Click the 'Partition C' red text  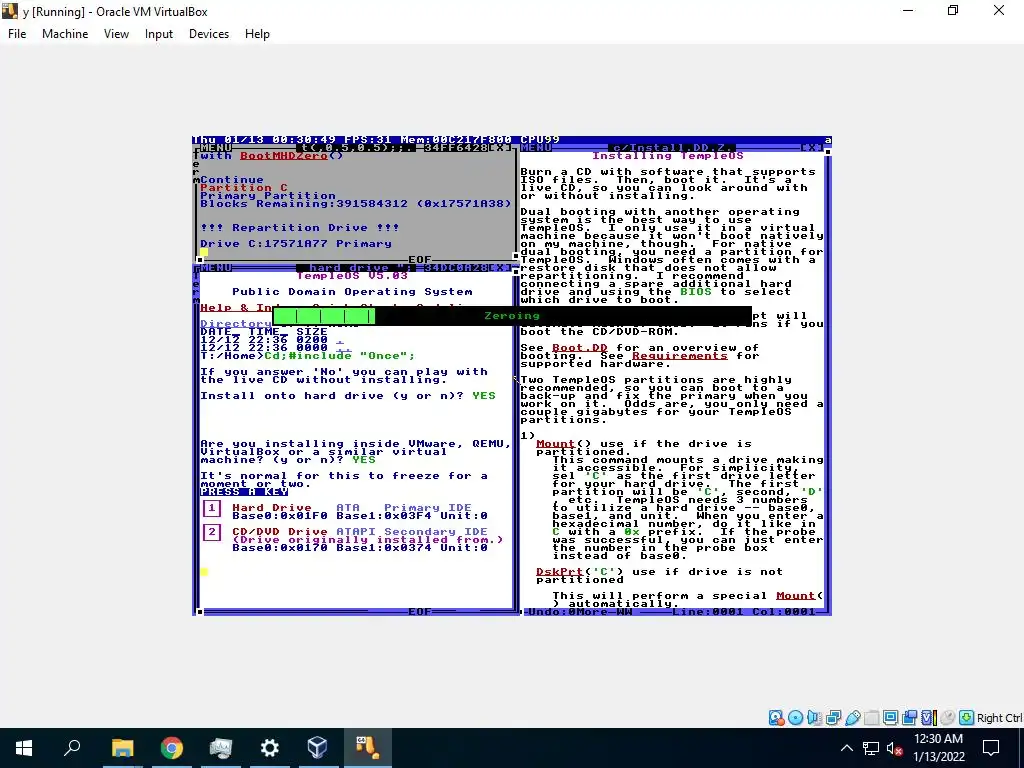[244, 187]
